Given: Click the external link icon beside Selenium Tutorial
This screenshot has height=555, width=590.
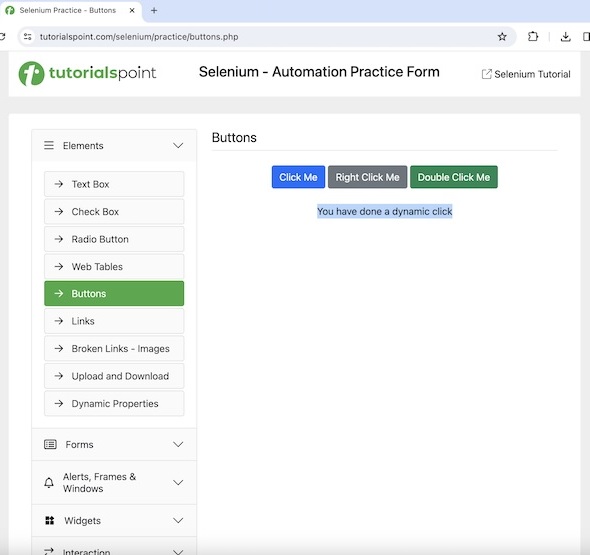Looking at the screenshot, I should (486, 74).
